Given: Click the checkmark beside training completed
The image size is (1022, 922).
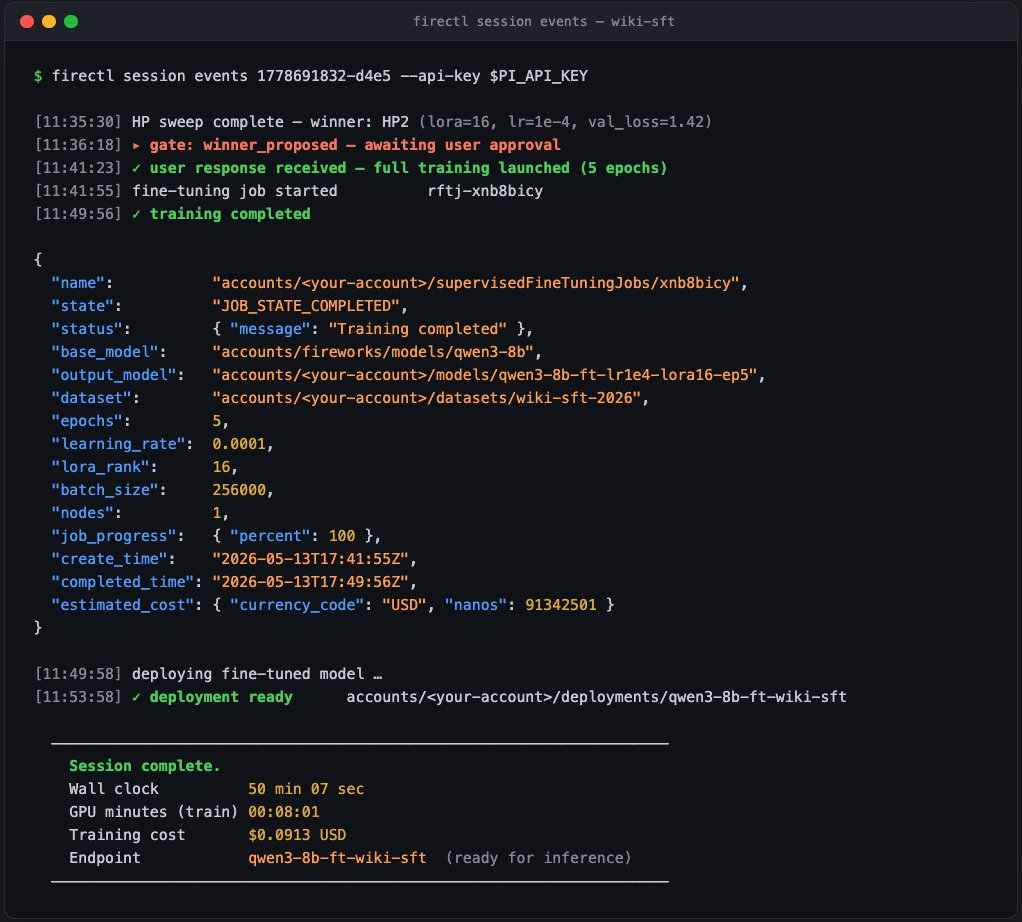Looking at the screenshot, I should (136, 214).
